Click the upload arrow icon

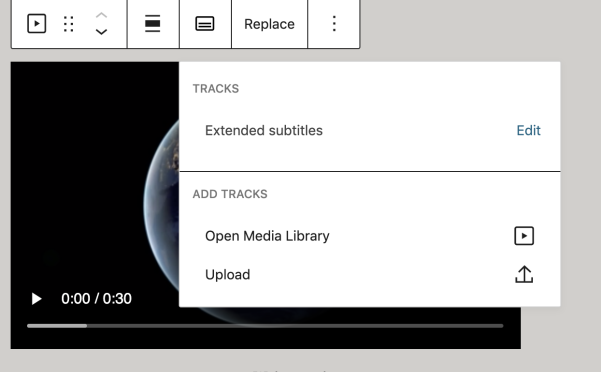(x=524, y=274)
